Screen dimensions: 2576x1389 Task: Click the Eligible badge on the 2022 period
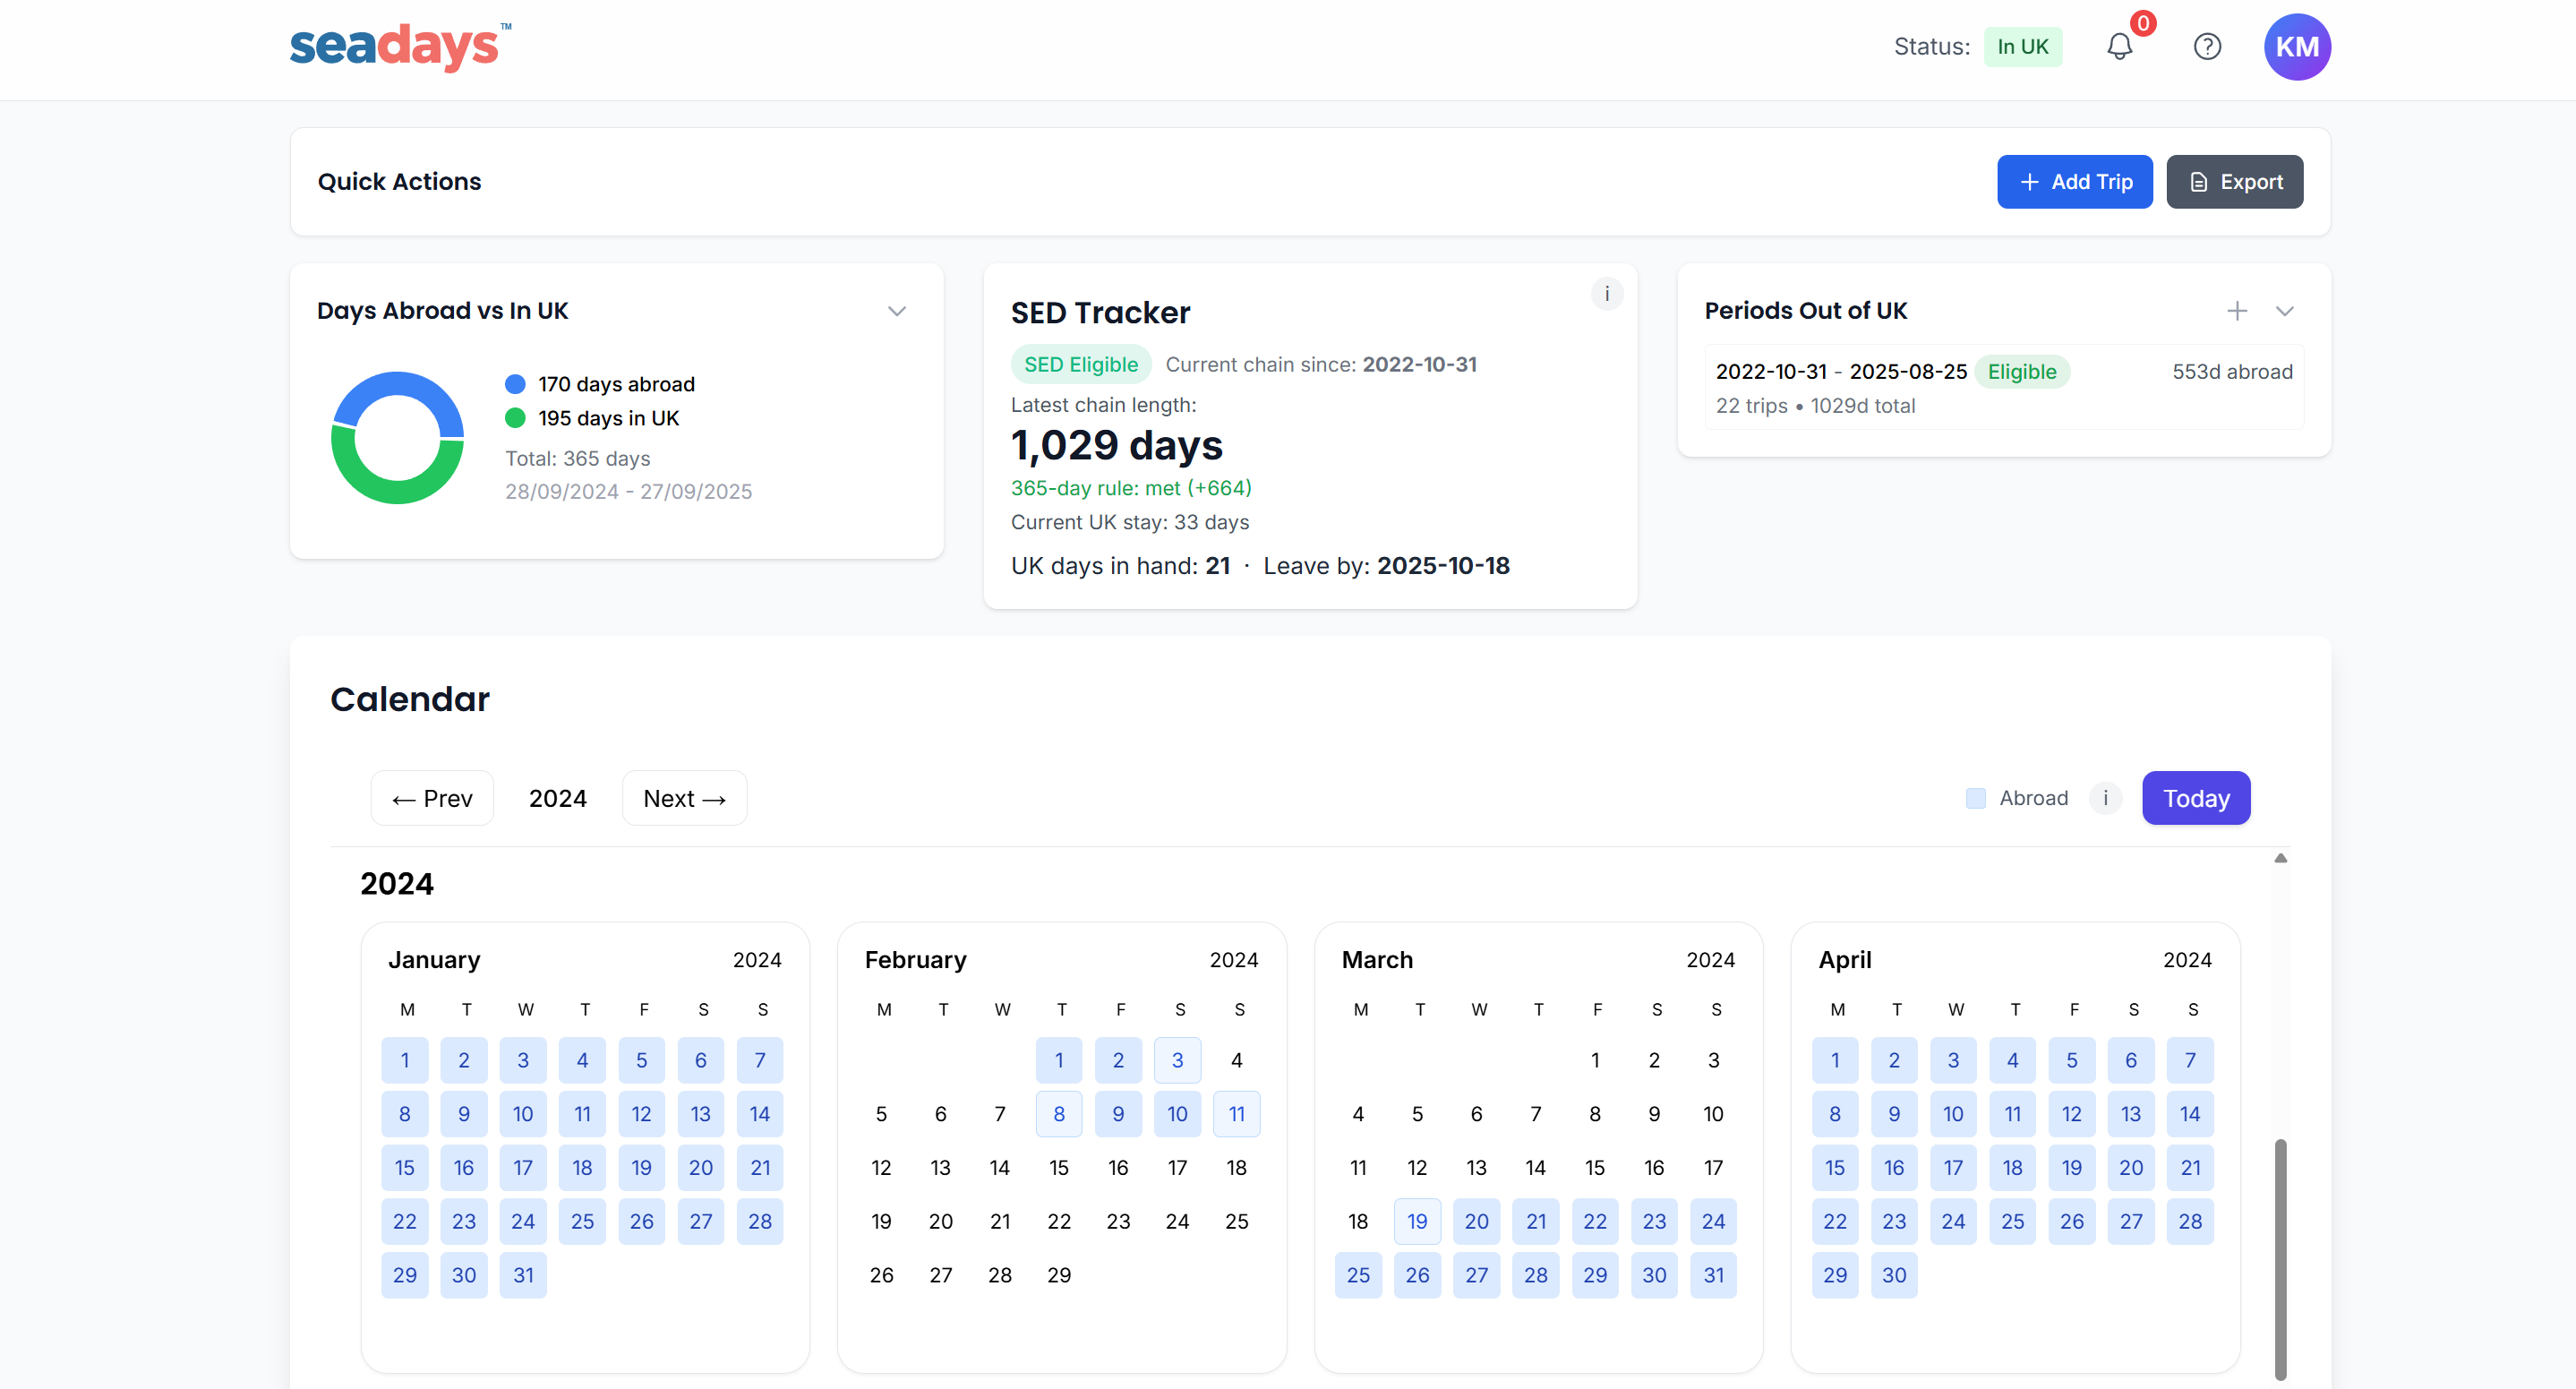[2022, 371]
